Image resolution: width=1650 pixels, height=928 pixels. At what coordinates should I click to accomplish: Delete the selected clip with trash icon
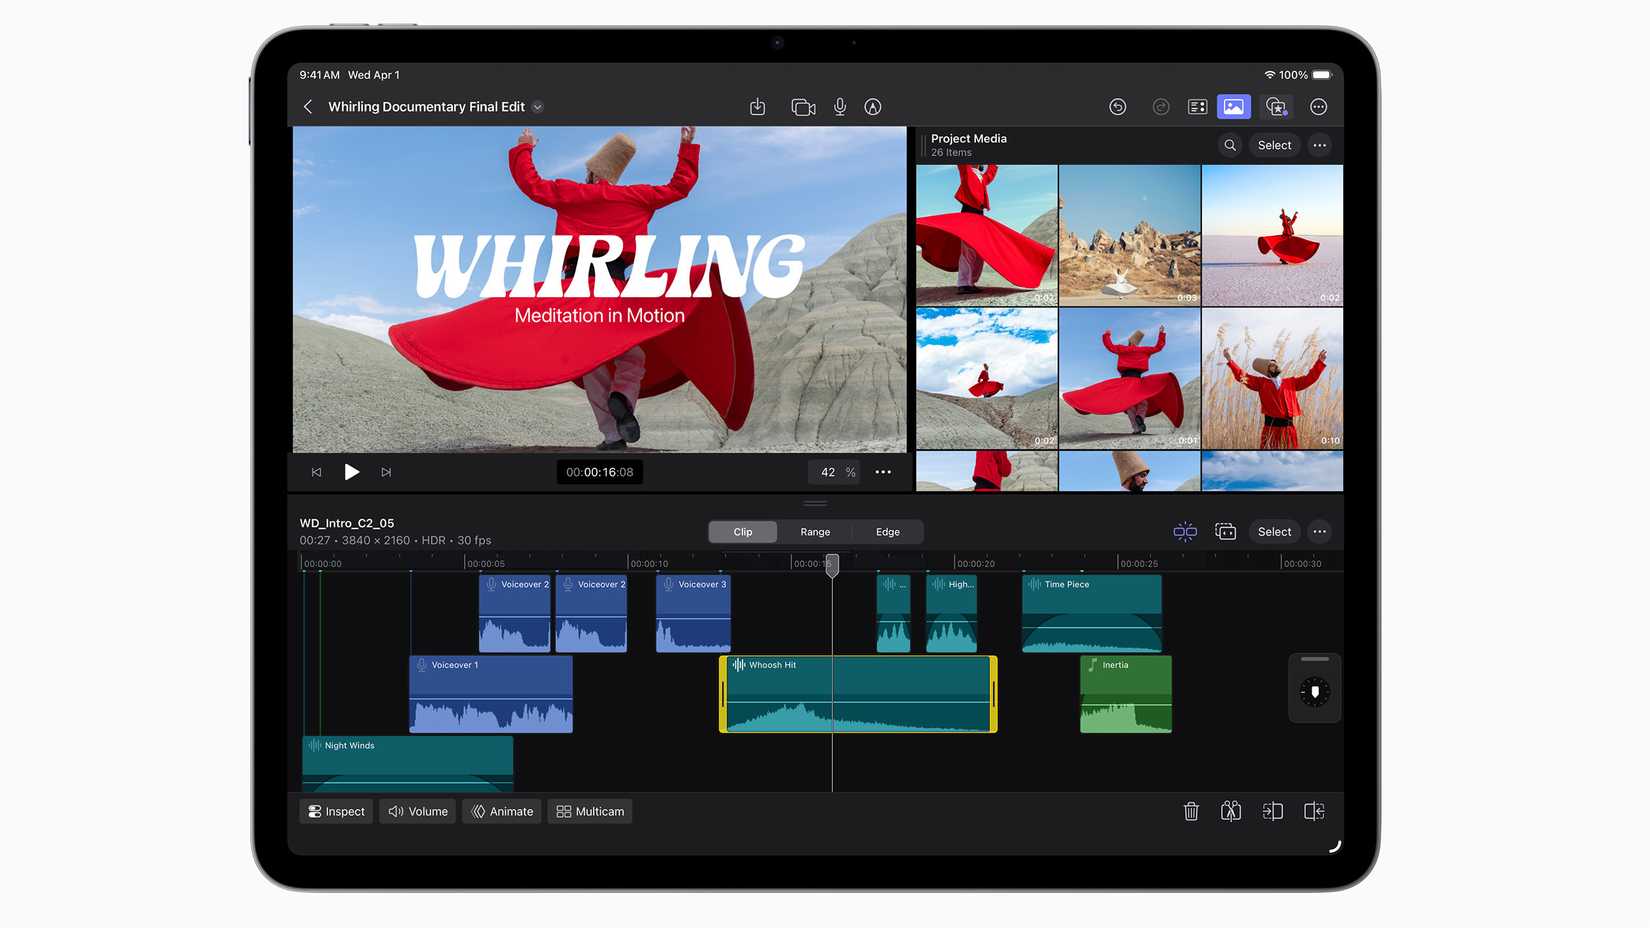pos(1191,812)
